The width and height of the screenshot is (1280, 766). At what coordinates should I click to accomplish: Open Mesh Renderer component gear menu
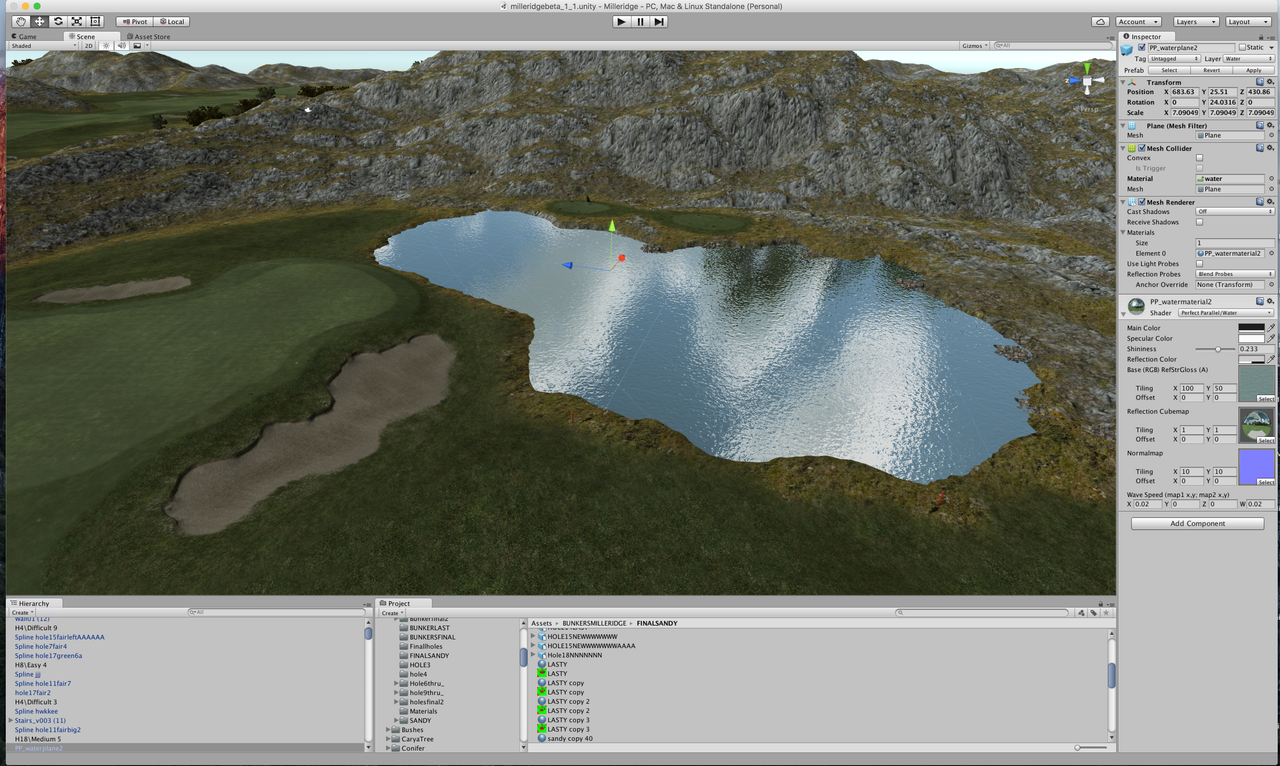[x=1271, y=202]
